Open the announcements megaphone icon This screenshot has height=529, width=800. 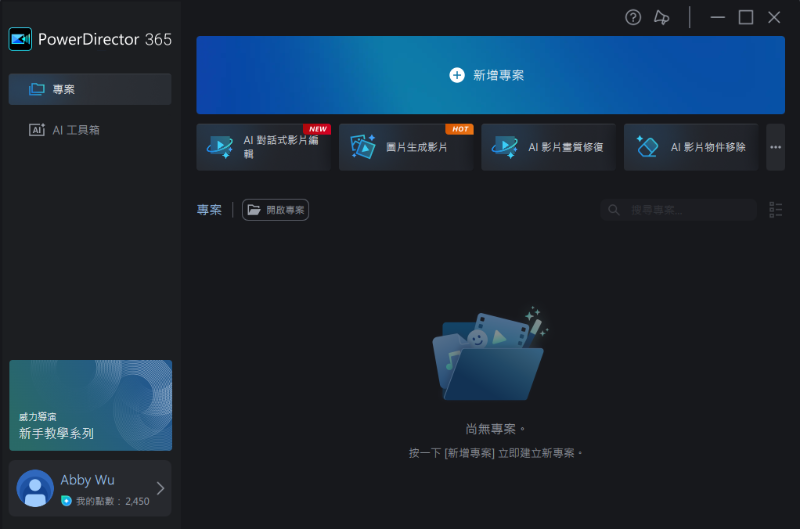click(x=661, y=18)
